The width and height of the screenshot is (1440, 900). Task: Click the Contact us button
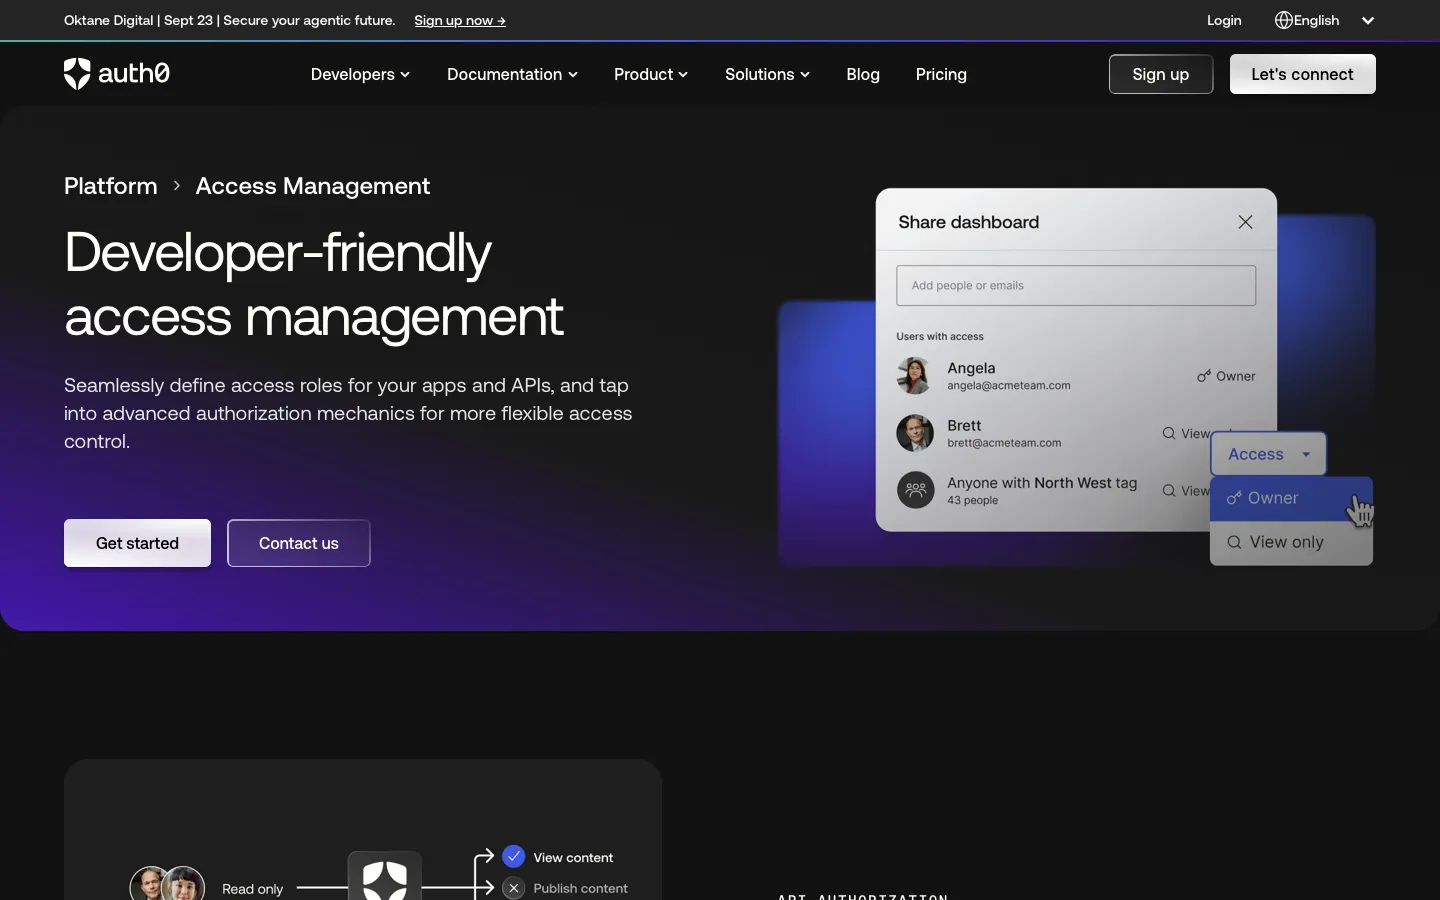[x=299, y=543]
